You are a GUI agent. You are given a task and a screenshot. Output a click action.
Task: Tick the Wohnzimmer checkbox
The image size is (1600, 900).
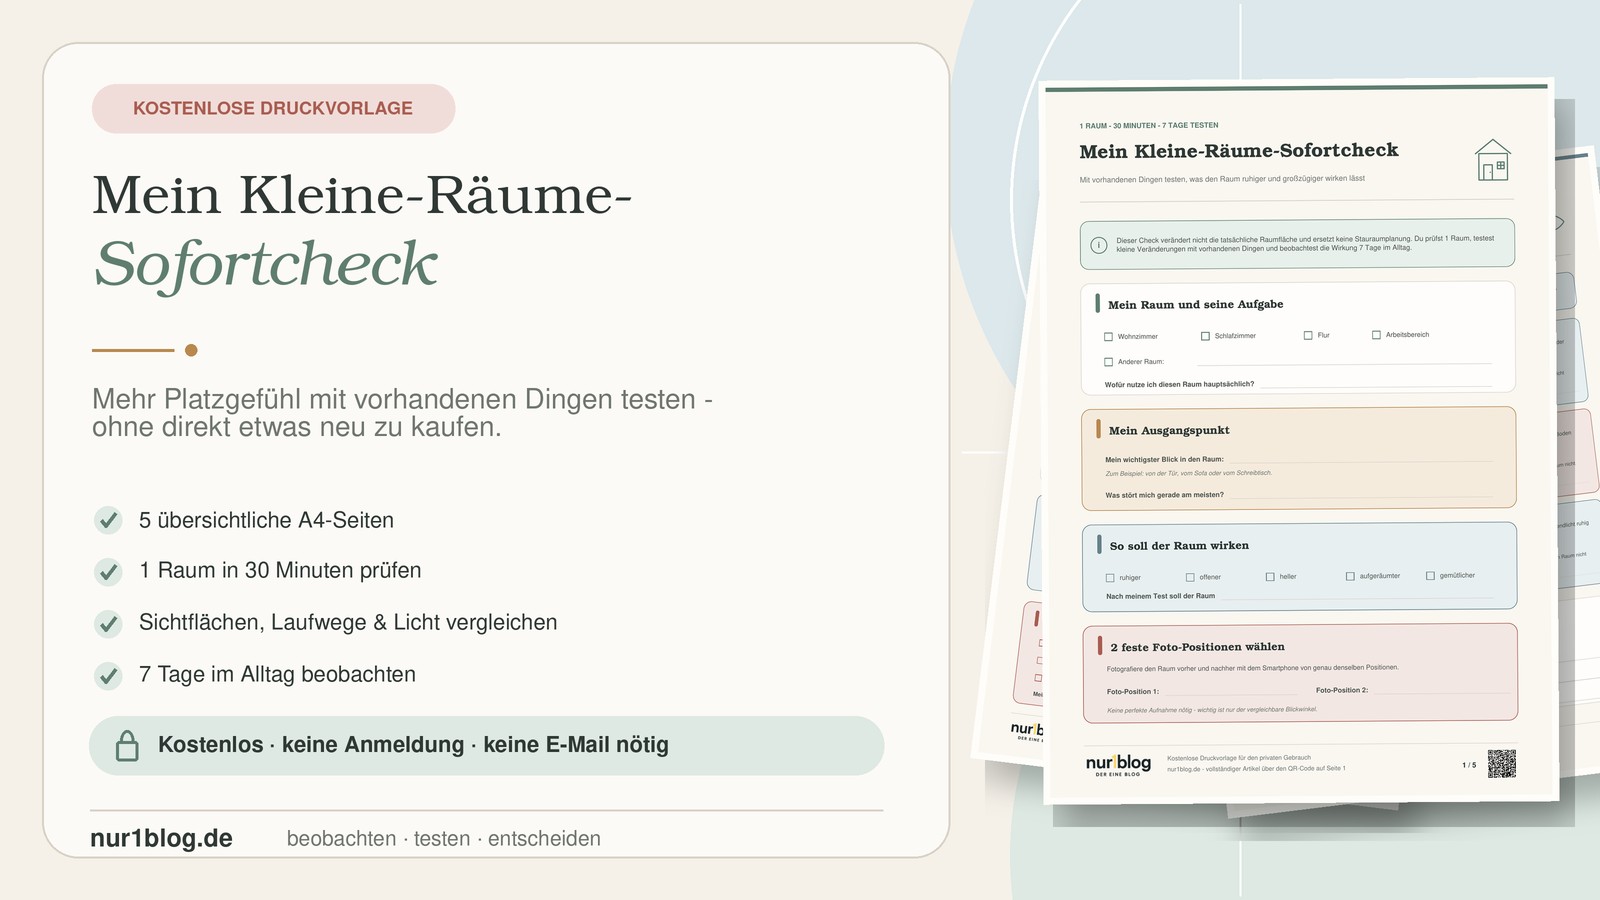tap(1108, 337)
